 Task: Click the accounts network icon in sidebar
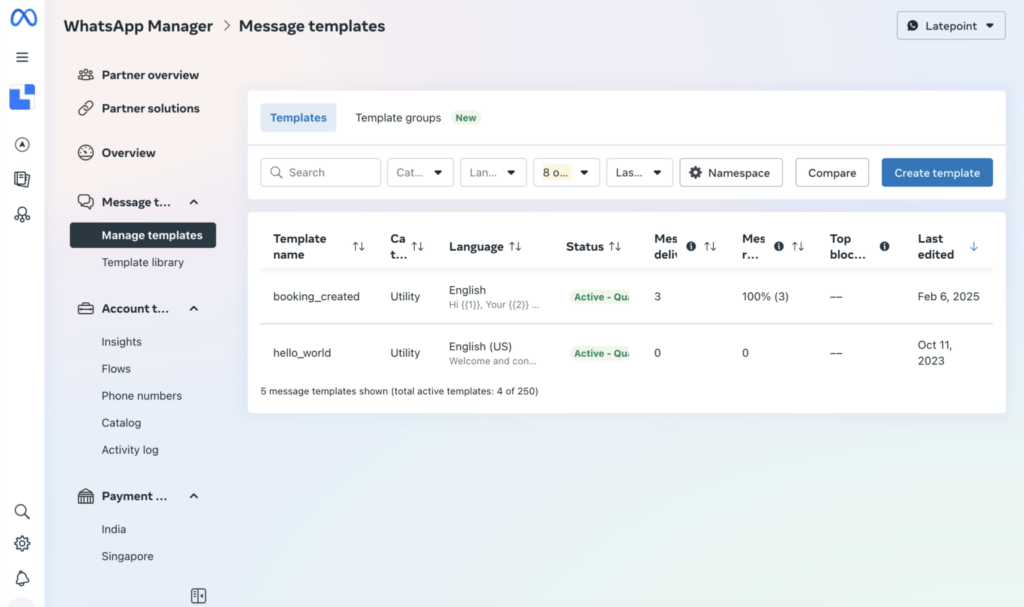coord(22,213)
